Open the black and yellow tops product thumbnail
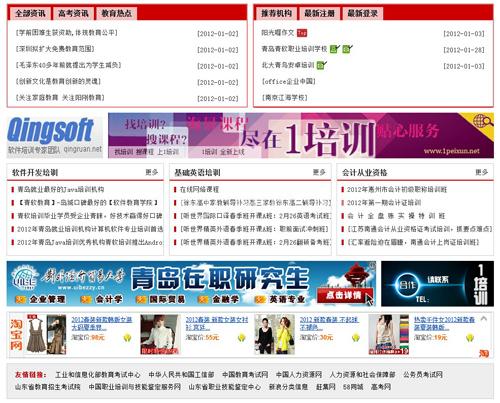This screenshot has height=403, width=500. (274, 334)
